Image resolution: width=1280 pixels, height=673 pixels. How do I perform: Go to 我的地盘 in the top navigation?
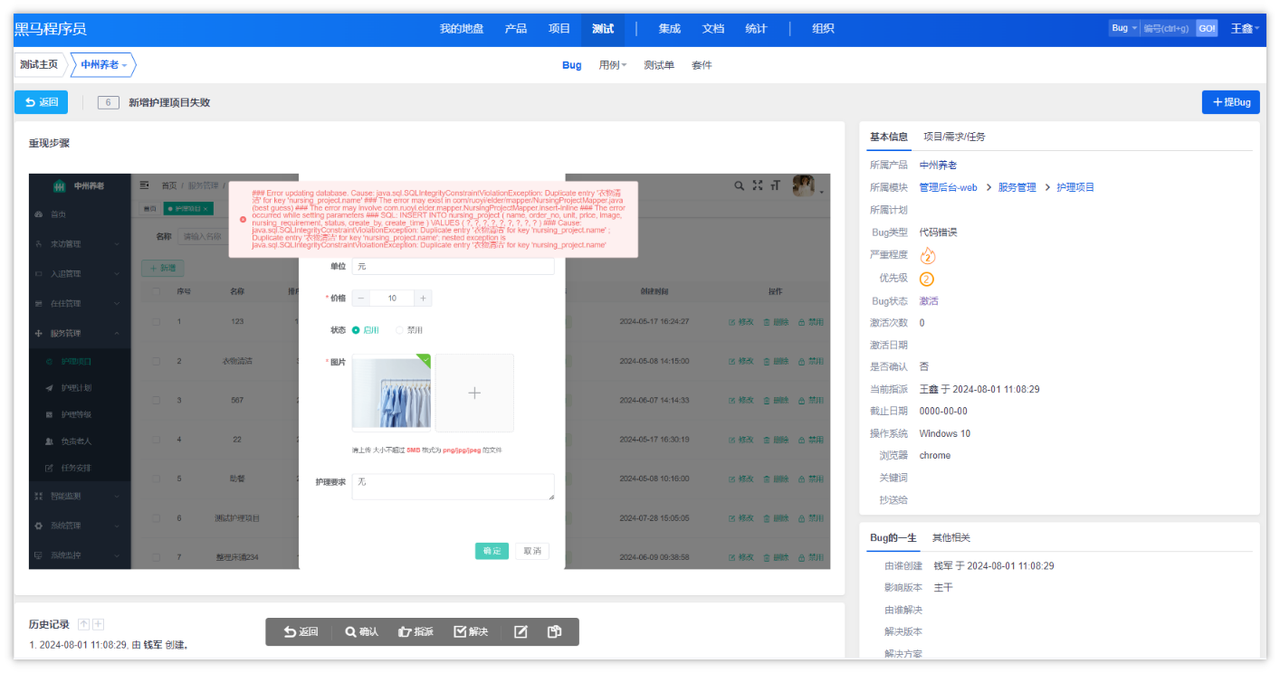[462, 28]
